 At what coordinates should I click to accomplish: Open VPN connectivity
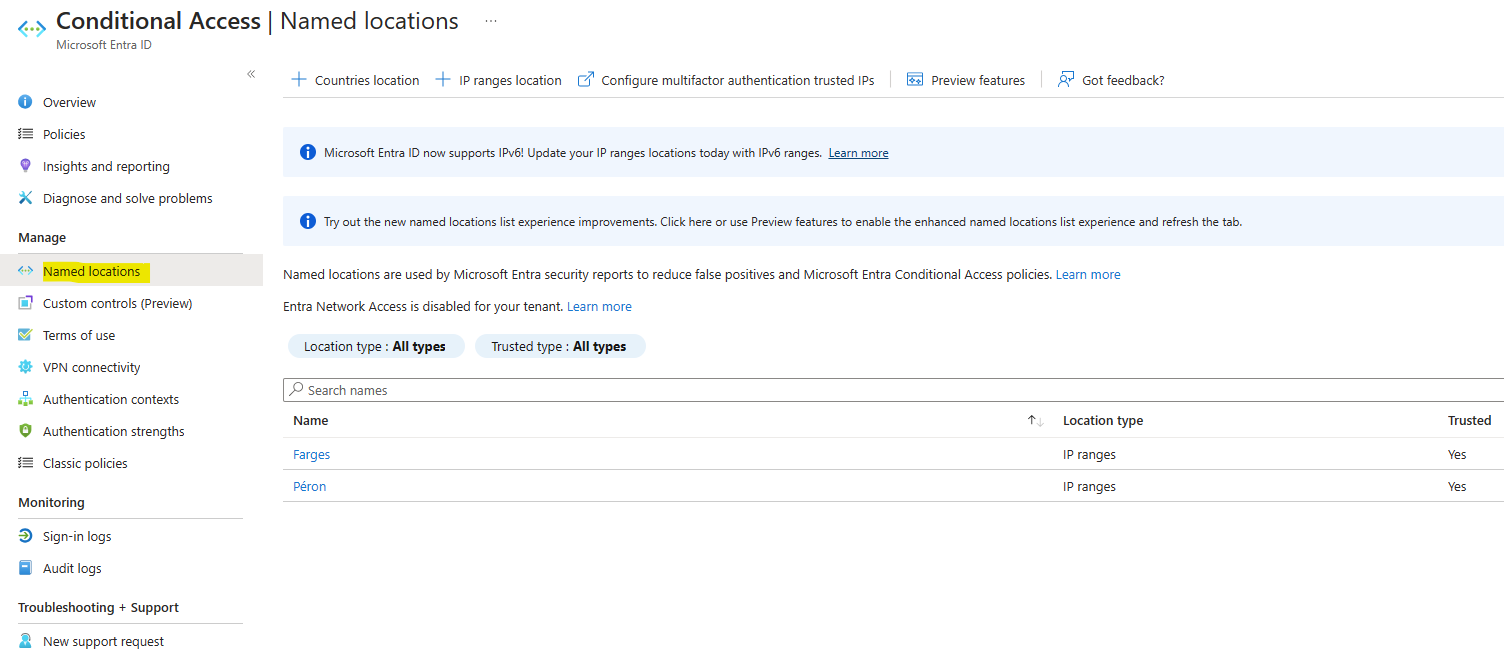point(92,367)
